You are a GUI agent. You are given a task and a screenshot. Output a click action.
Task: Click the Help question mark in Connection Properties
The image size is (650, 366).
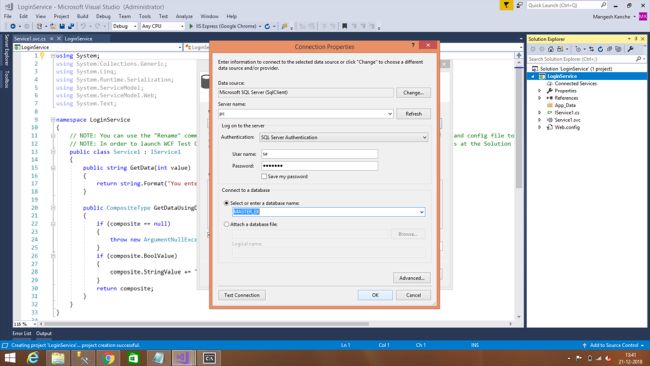413,45
